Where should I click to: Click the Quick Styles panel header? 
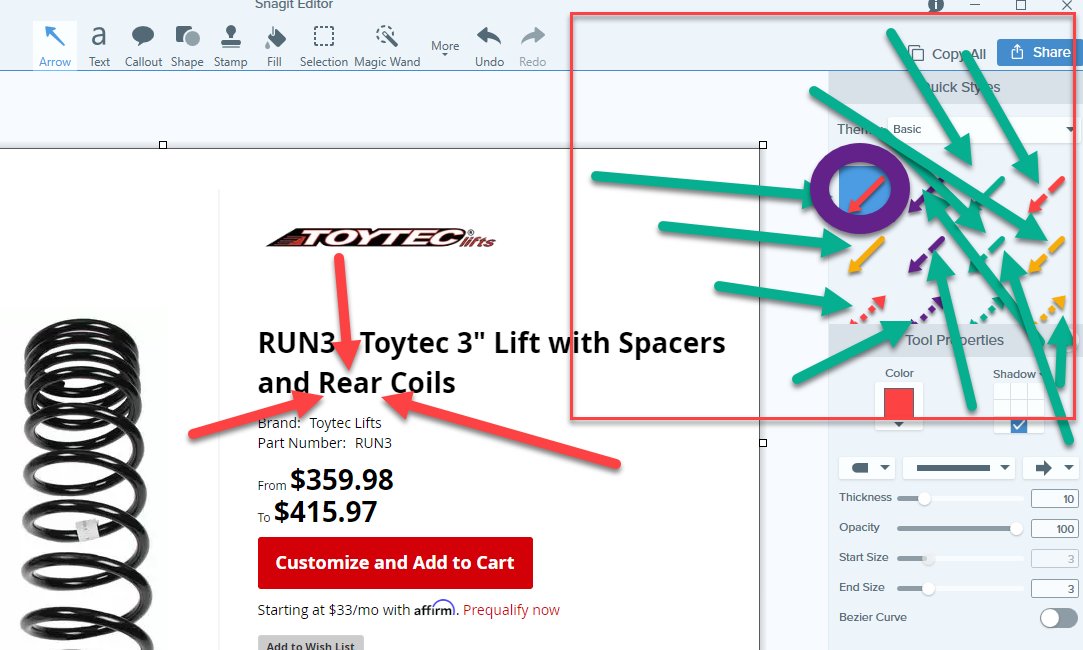[x=956, y=88]
